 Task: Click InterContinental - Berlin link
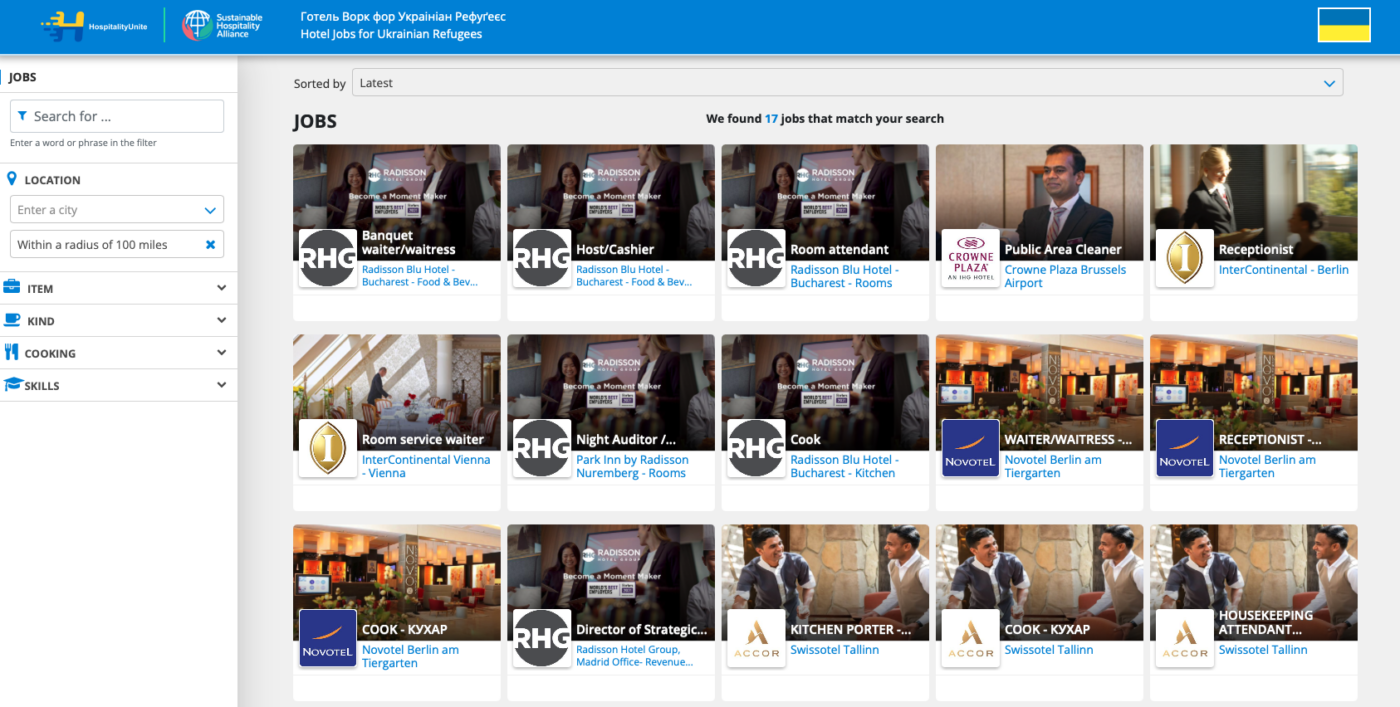pyautogui.click(x=1283, y=270)
